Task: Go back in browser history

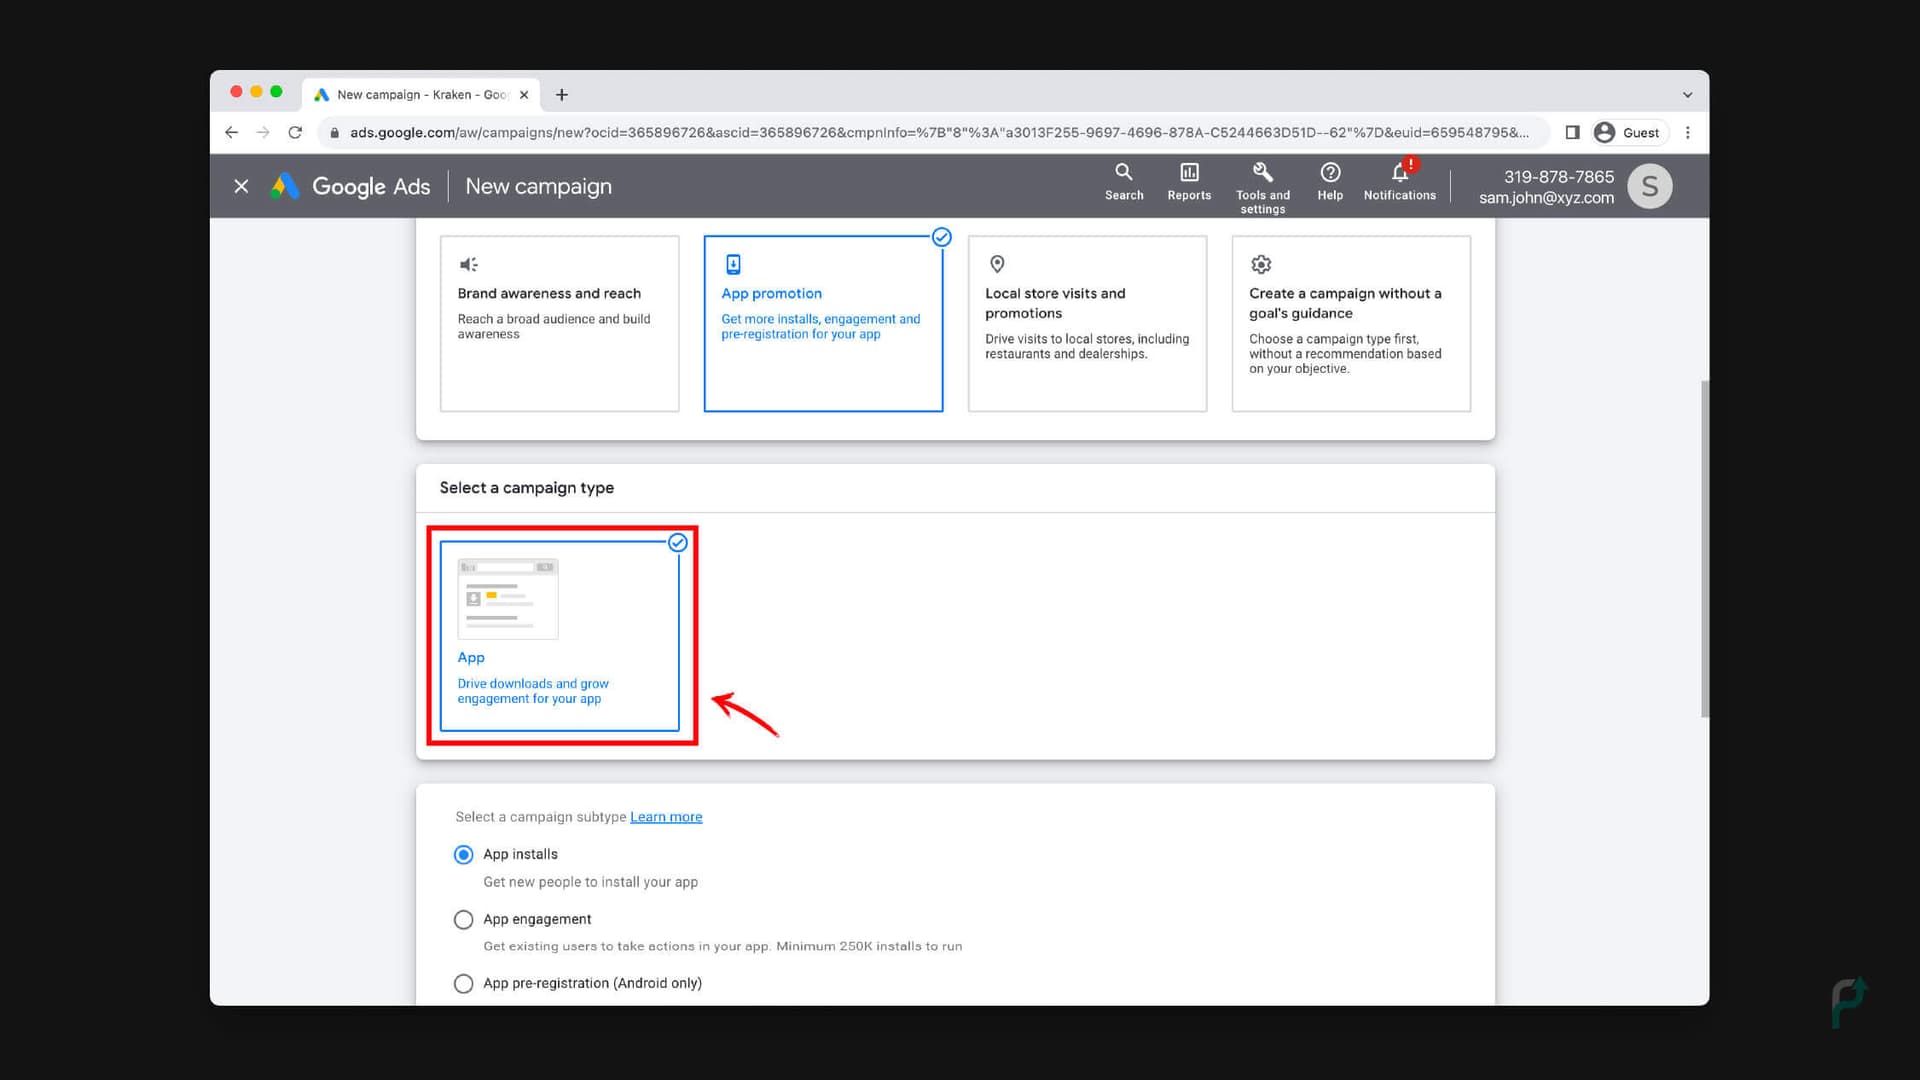Action: 232,132
